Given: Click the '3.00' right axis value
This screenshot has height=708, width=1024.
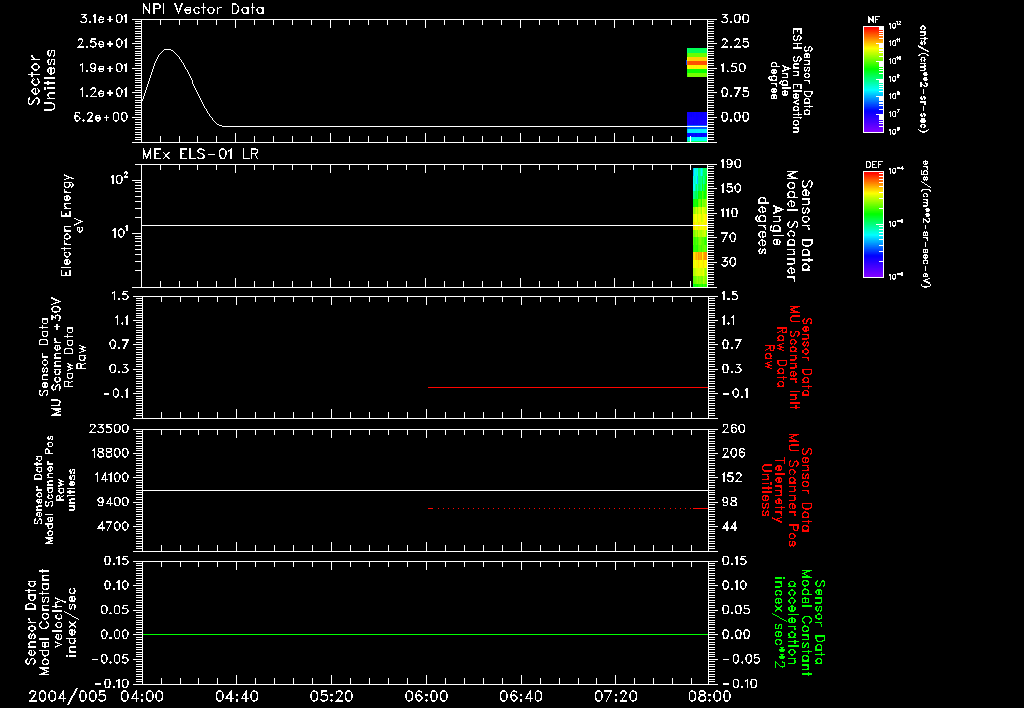Looking at the screenshot, I should click(735, 18).
